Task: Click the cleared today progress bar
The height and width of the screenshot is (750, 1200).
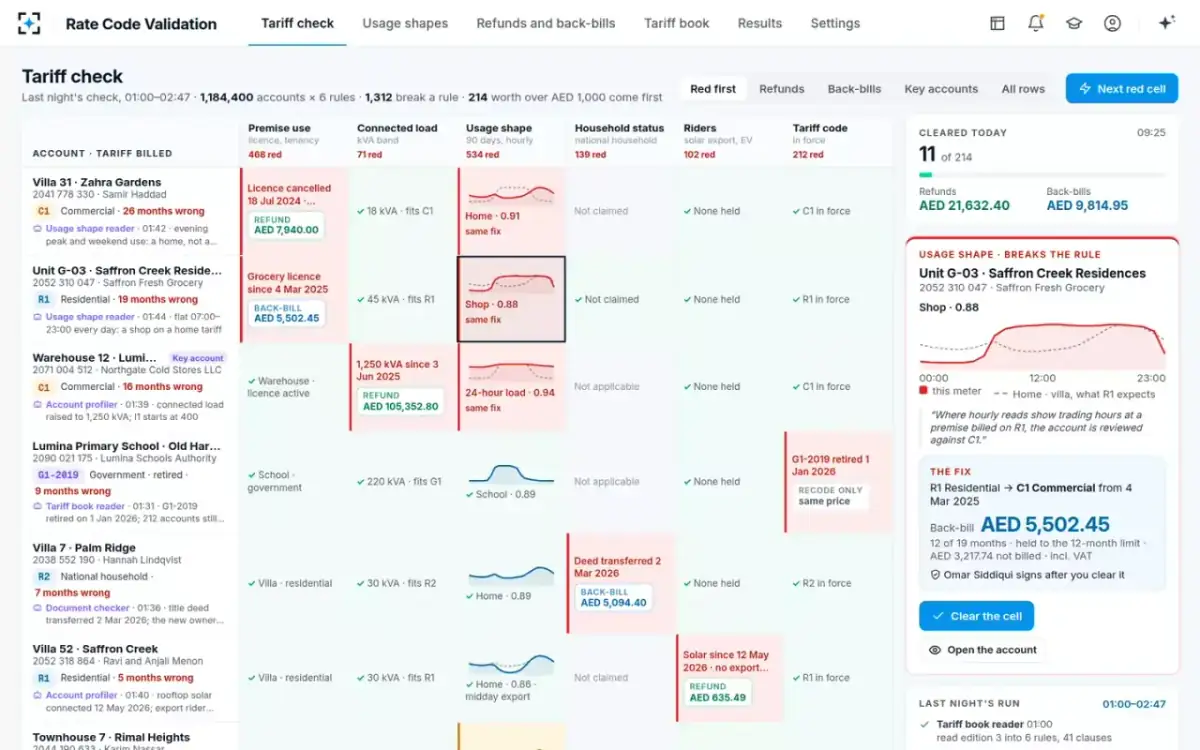Action: pyautogui.click(x=1042, y=175)
